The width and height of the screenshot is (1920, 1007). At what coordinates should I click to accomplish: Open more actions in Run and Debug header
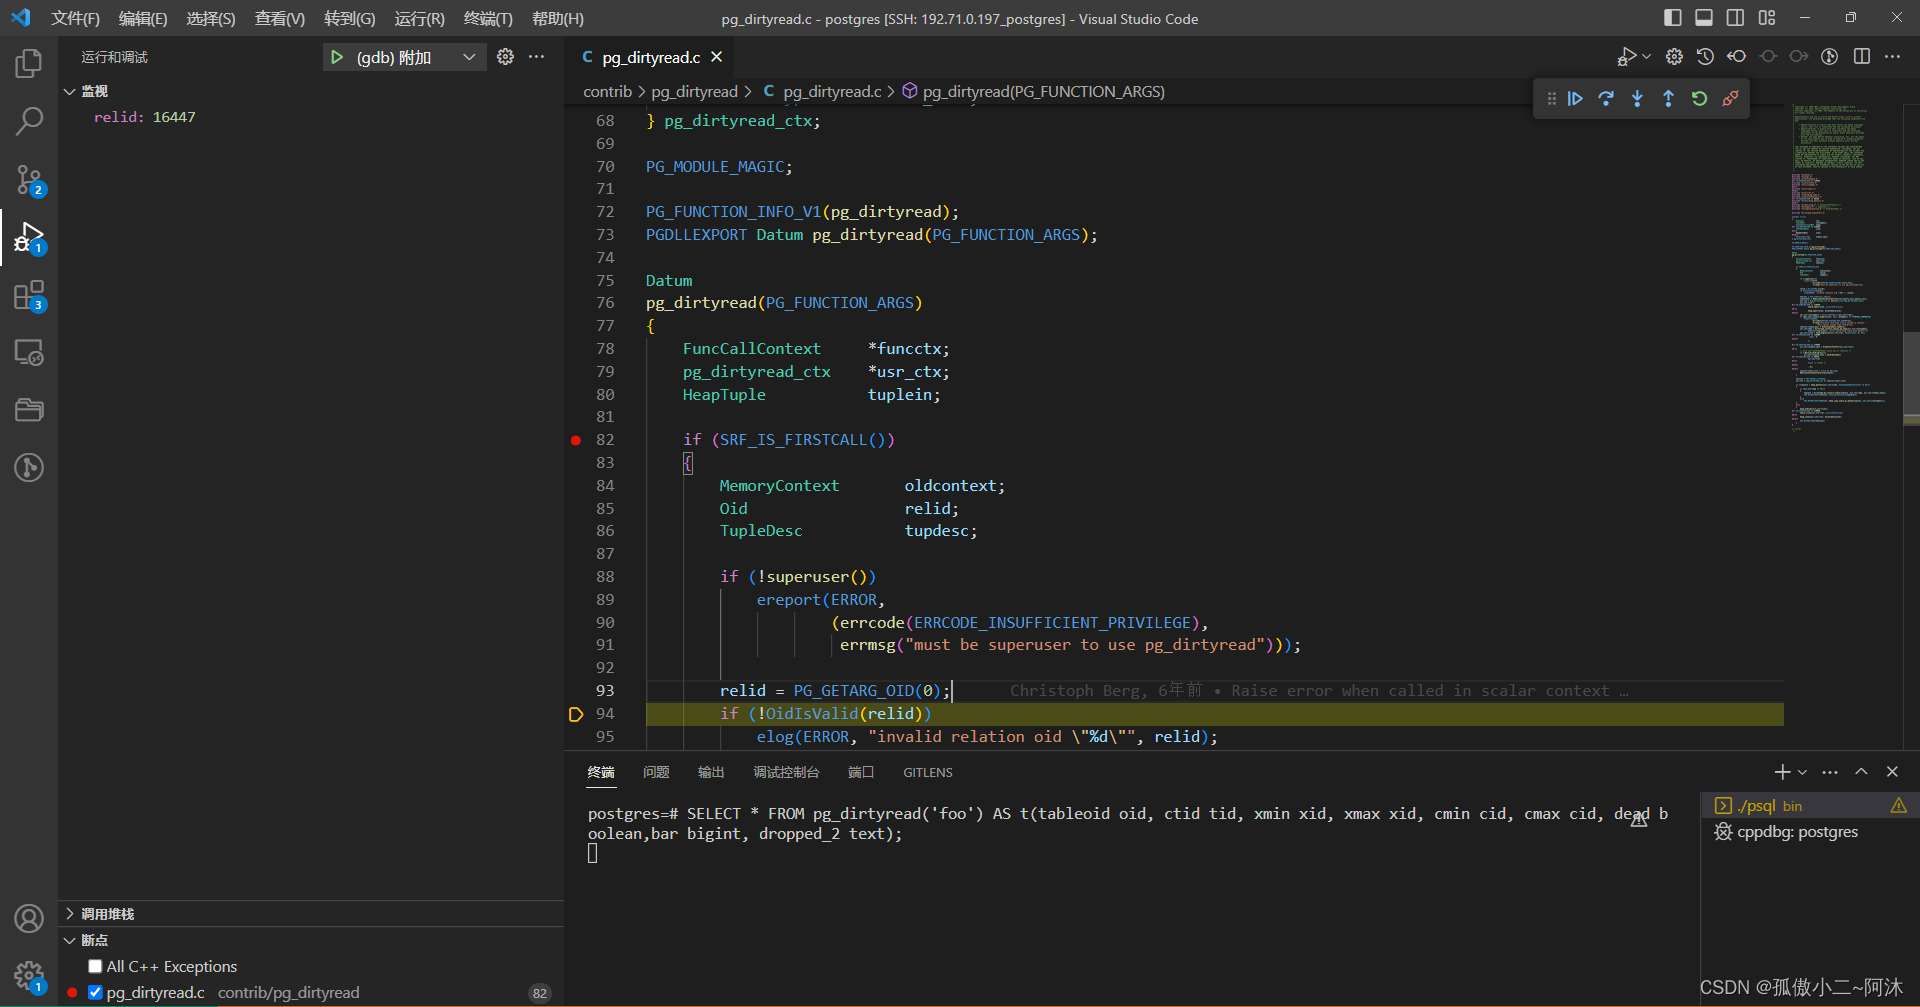[x=537, y=57]
